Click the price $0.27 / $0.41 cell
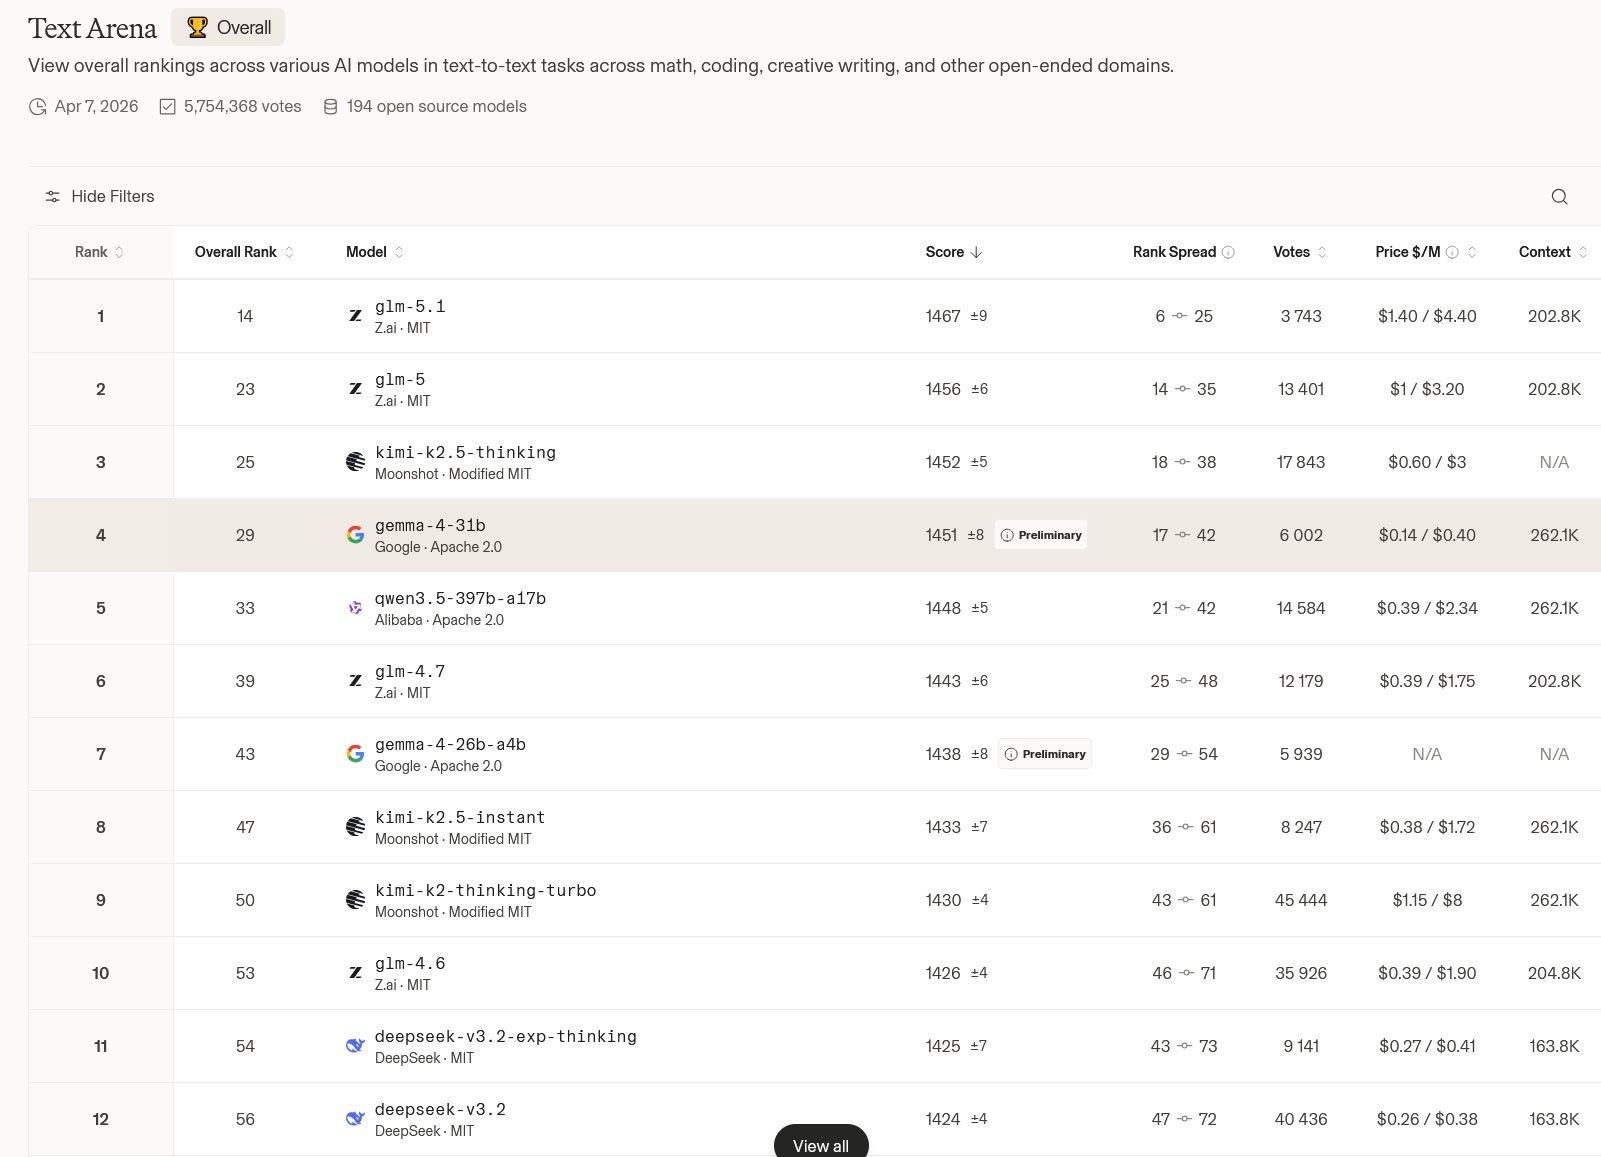Viewport: 1601px width, 1157px height. [1427, 1046]
